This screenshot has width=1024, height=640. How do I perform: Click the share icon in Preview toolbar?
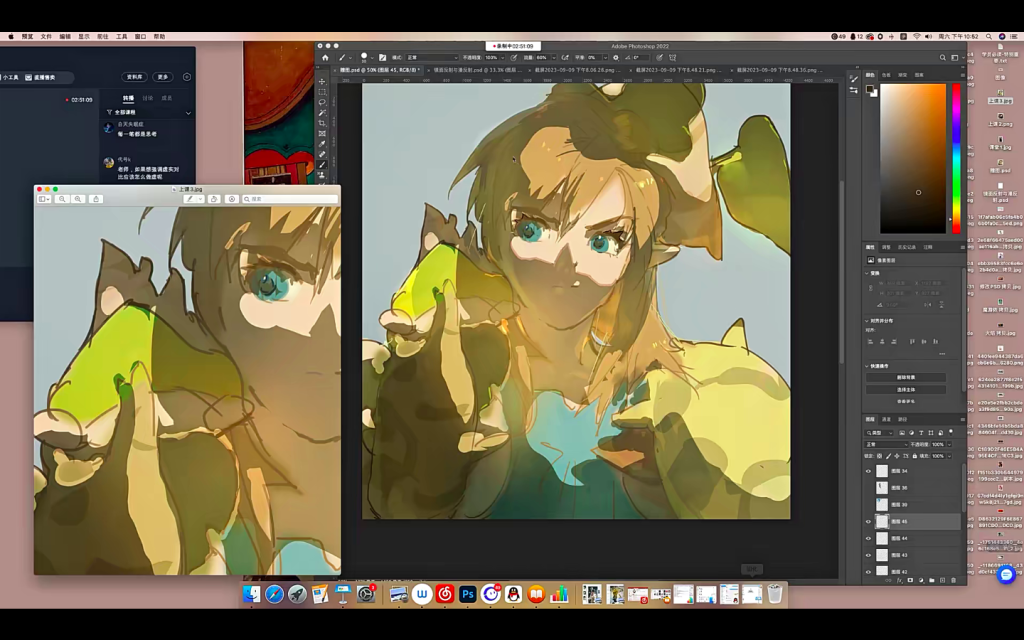(x=96, y=199)
